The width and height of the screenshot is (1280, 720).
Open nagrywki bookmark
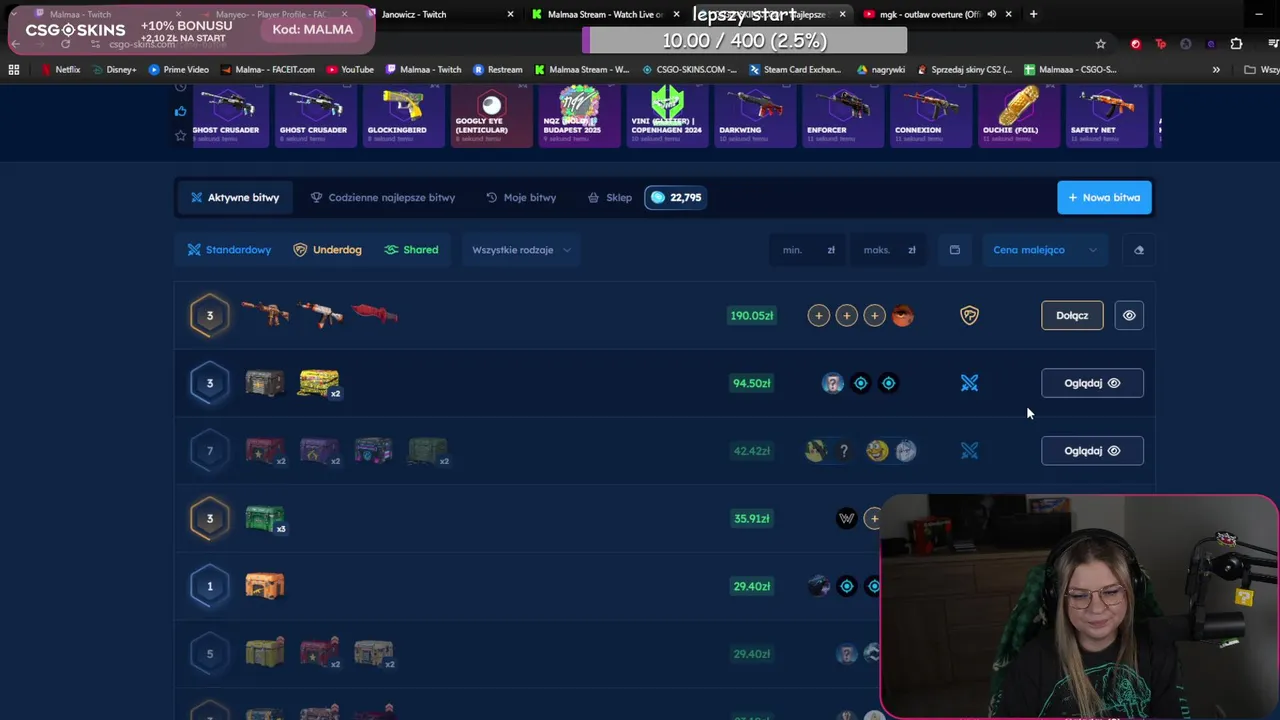point(881,70)
